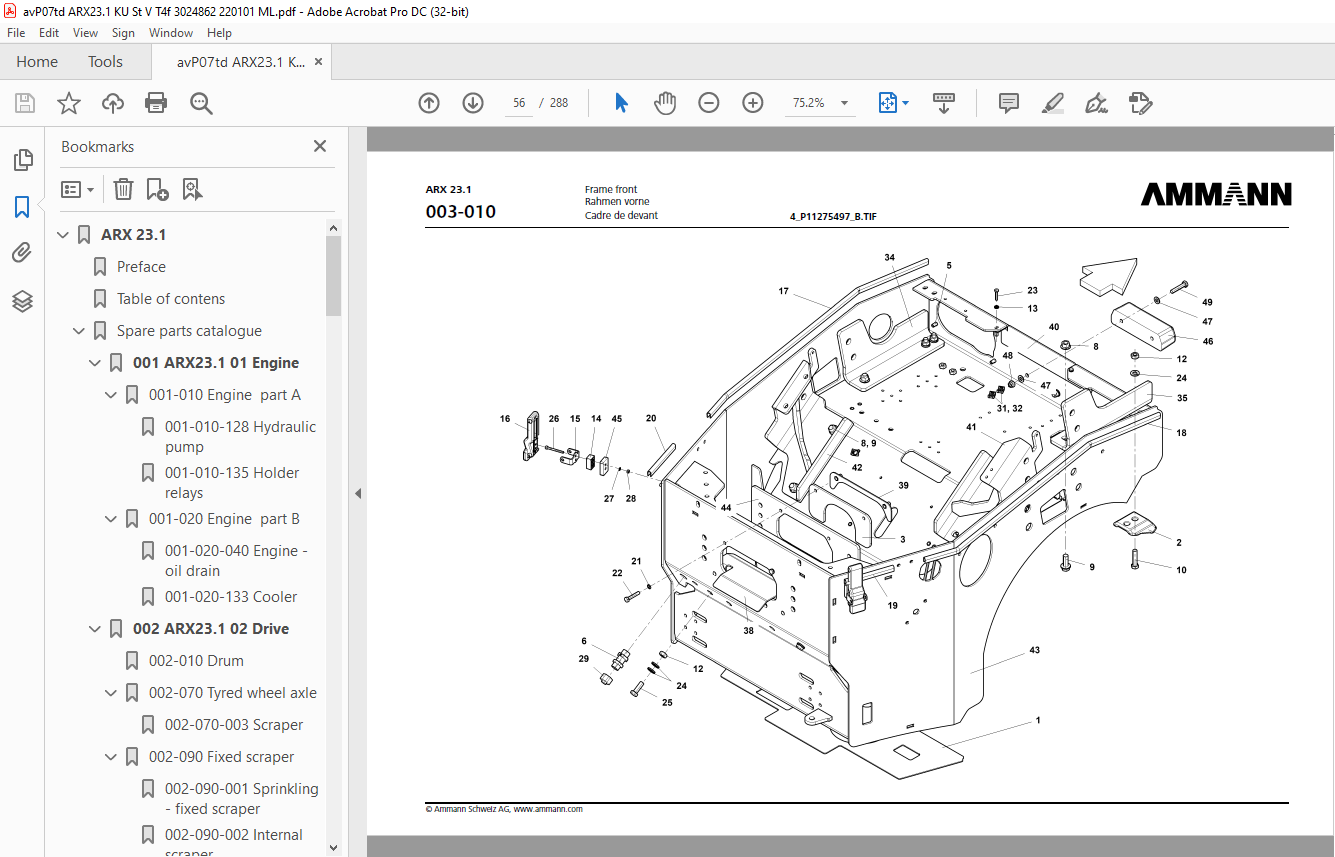1335x857 pixels.
Task: Go to 001-010-128 Hydraulic pump bookmark
Action: 240,437
